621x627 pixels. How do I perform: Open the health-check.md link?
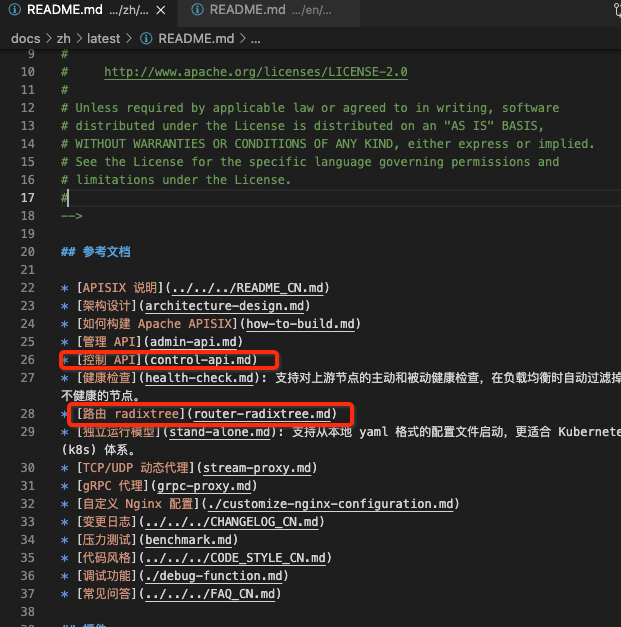click(199, 378)
